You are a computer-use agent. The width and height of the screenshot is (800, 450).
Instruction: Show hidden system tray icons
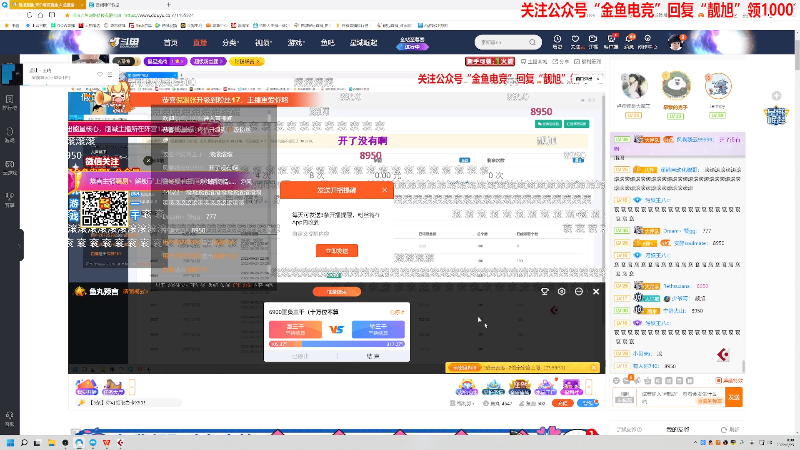(x=695, y=443)
